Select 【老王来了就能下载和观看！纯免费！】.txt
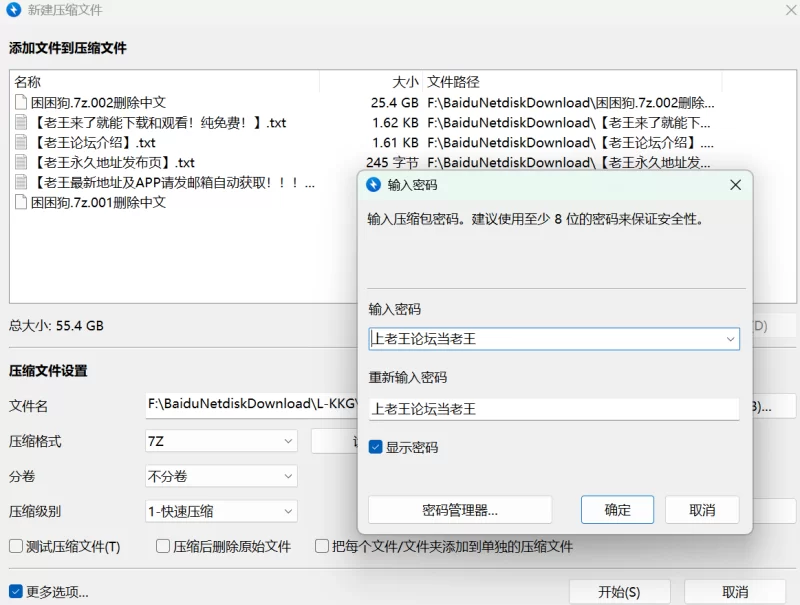This screenshot has width=800, height=605. pos(159,122)
